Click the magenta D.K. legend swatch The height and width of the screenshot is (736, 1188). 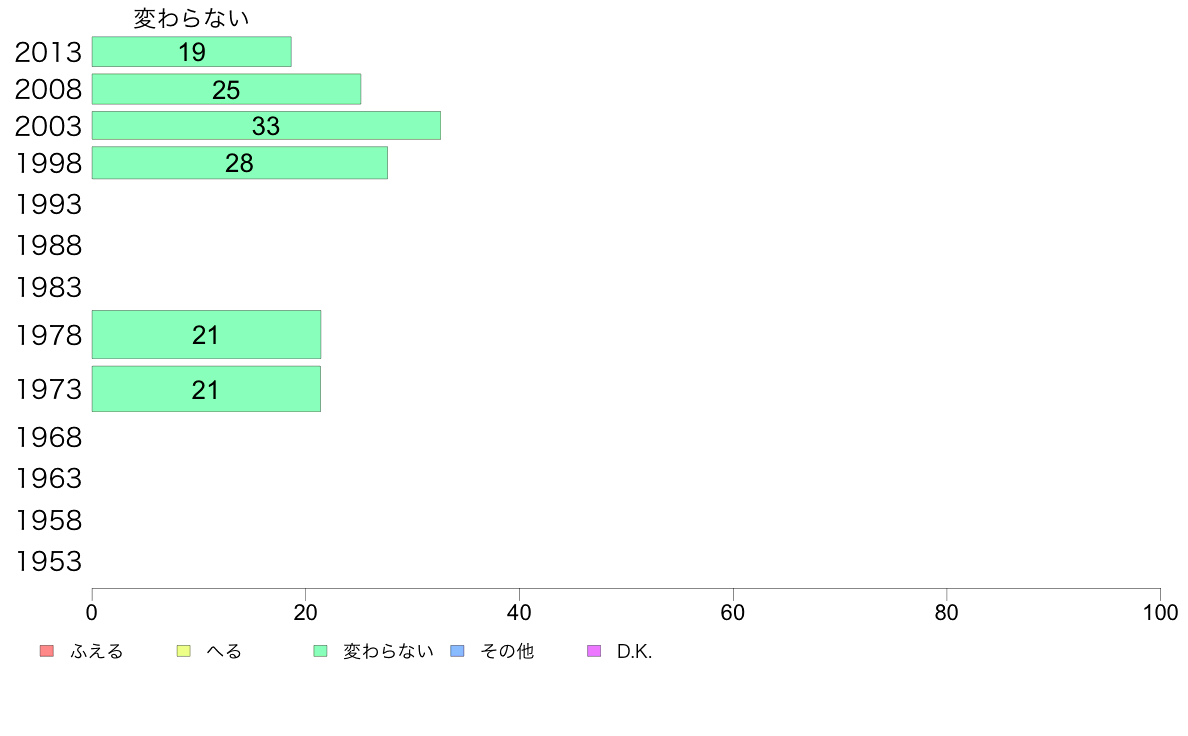(594, 651)
